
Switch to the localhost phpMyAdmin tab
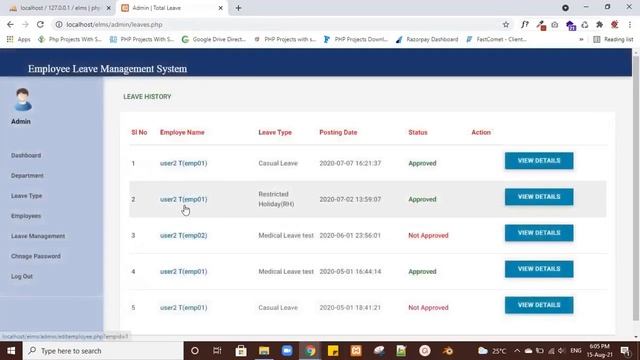coord(59,8)
